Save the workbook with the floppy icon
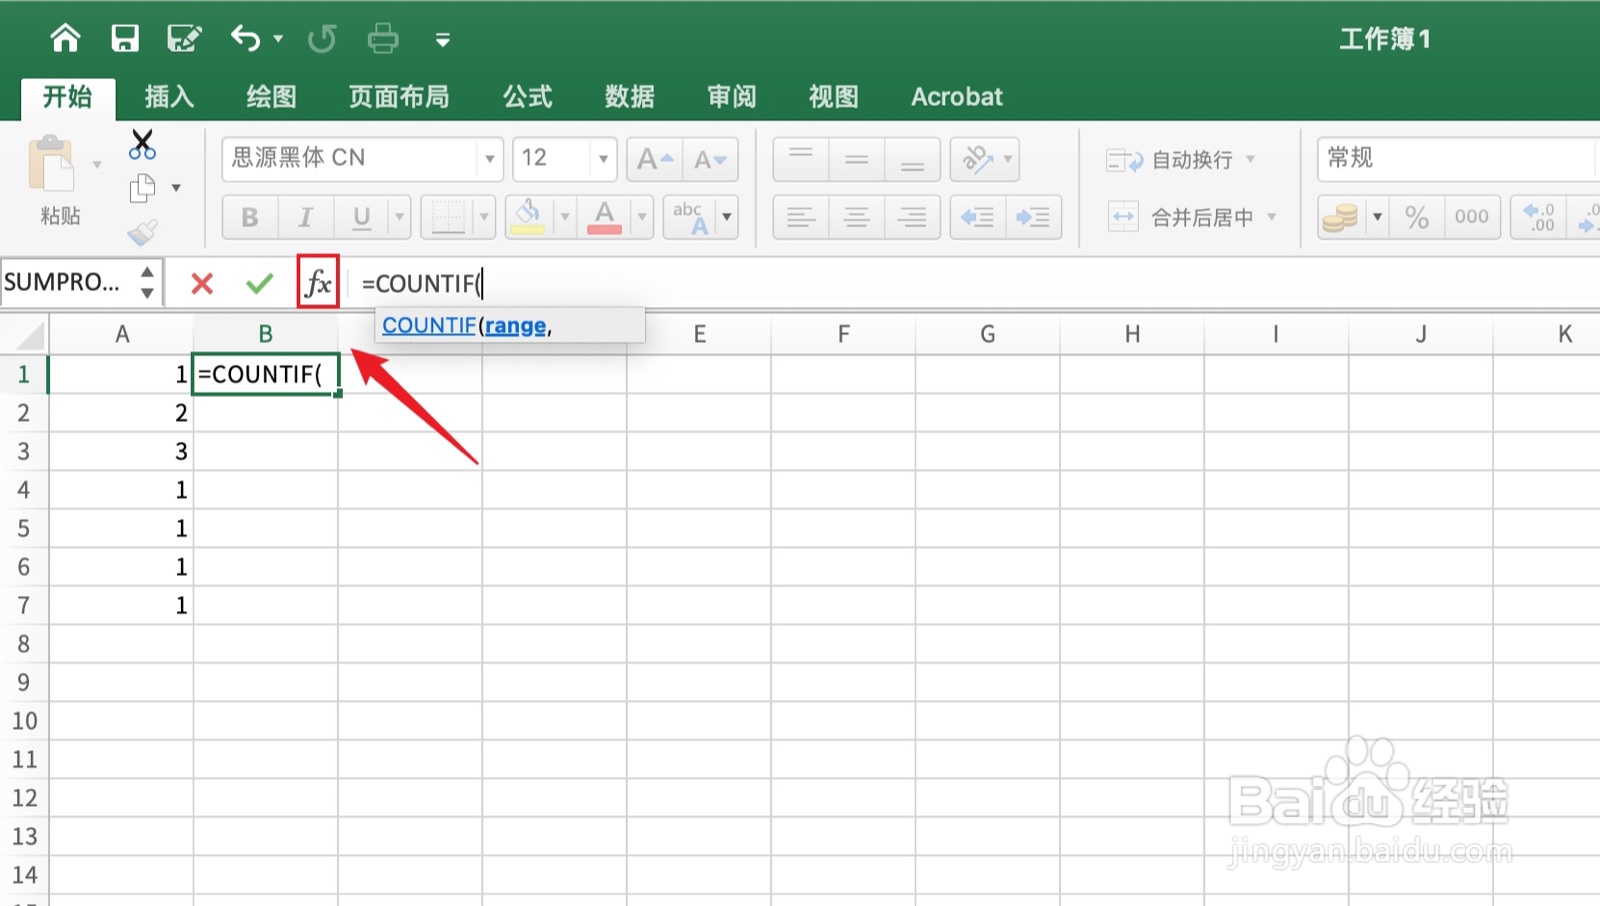Image resolution: width=1600 pixels, height=906 pixels. pos(125,38)
